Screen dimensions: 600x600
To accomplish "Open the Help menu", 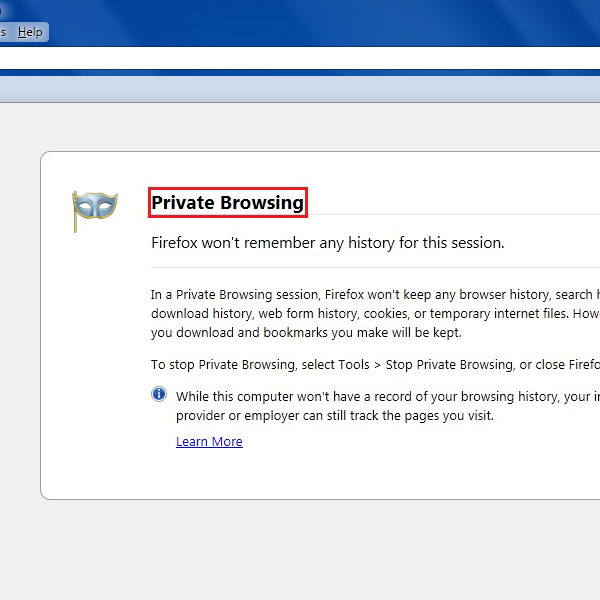I will pyautogui.click(x=30, y=32).
